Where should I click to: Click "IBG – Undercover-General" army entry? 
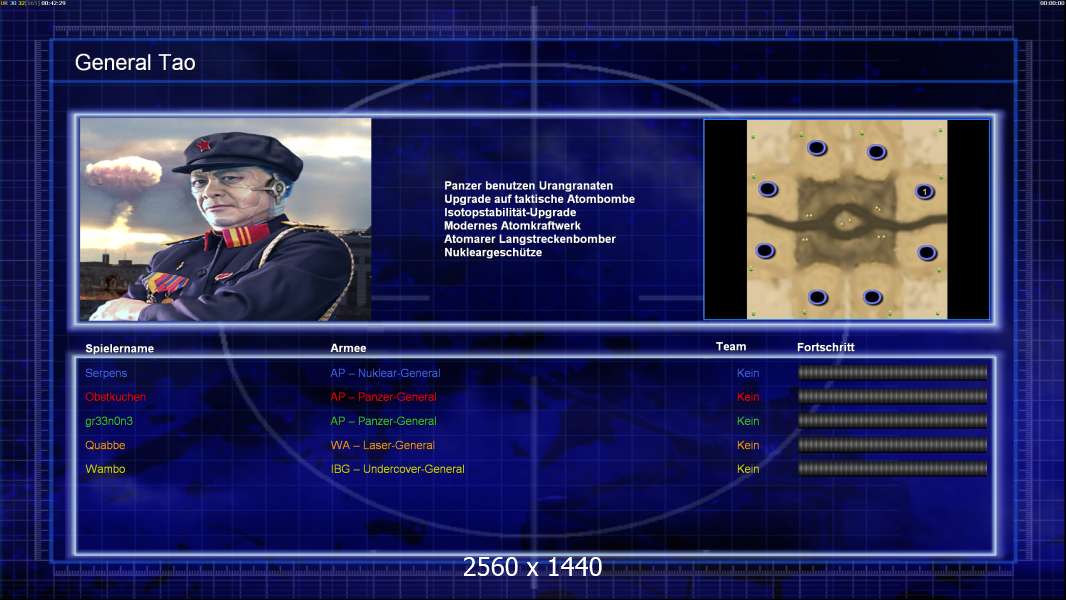coord(398,469)
